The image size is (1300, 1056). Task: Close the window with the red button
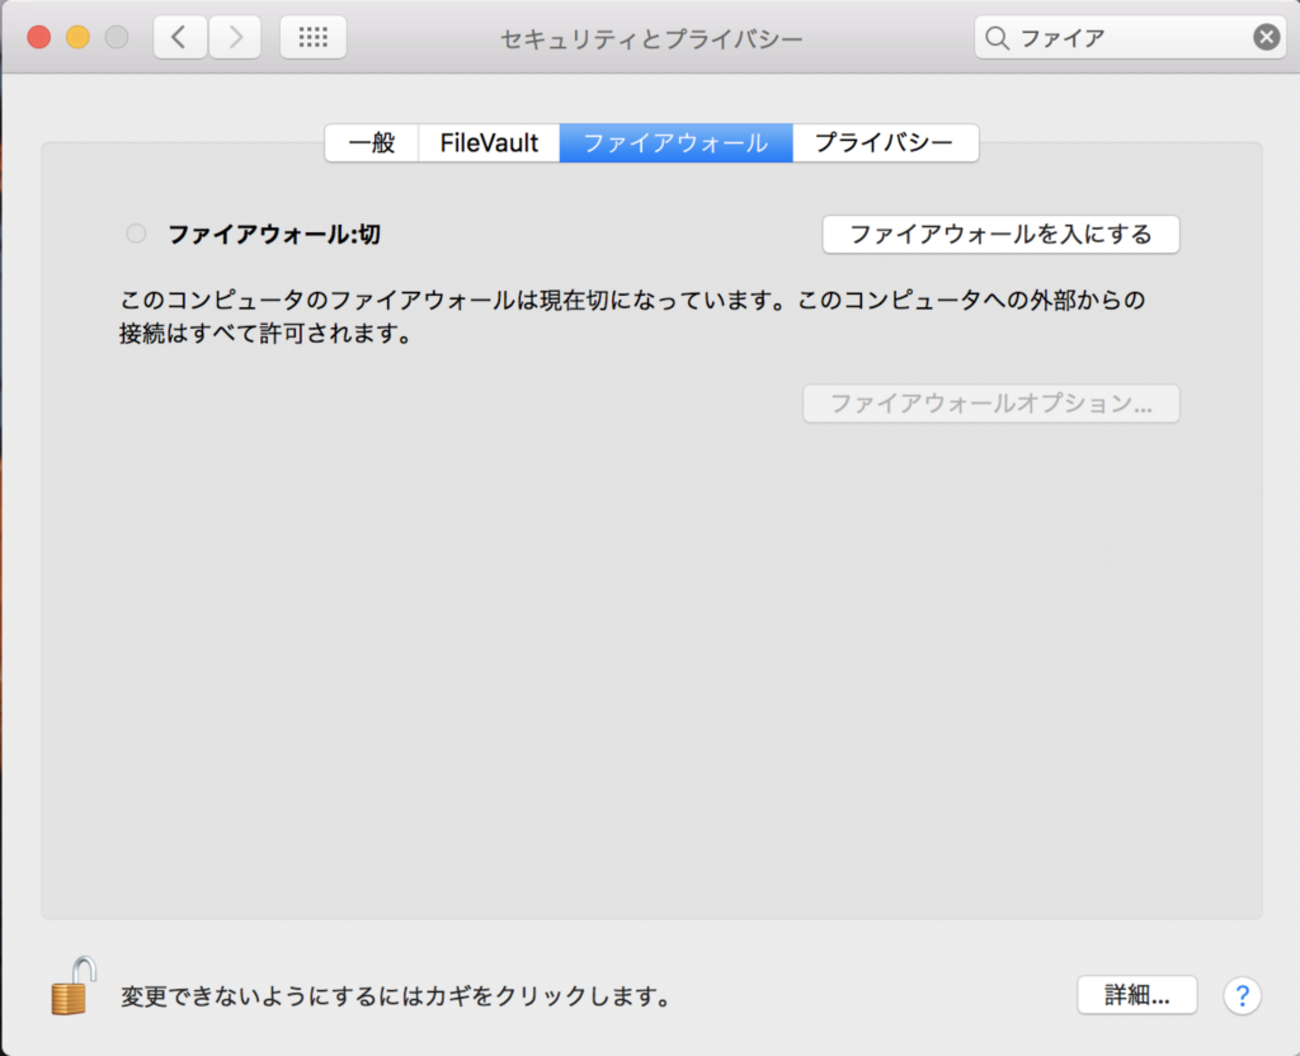39,38
